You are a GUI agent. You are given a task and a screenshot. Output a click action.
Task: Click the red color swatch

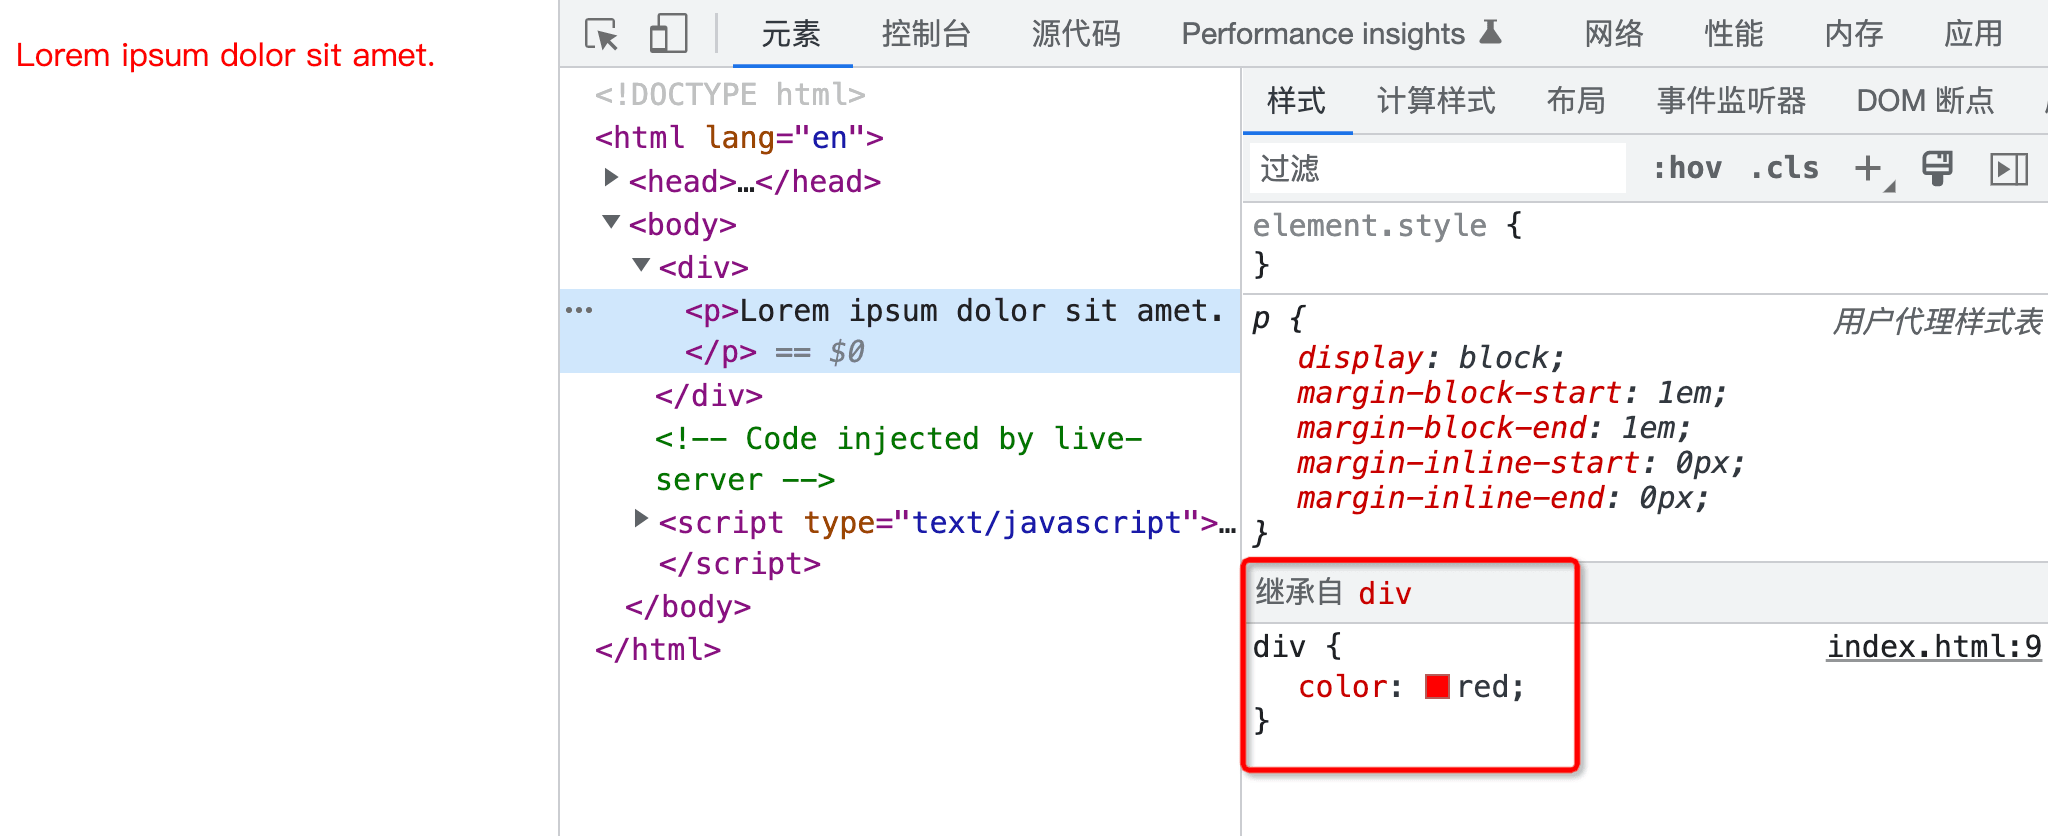[x=1437, y=687]
